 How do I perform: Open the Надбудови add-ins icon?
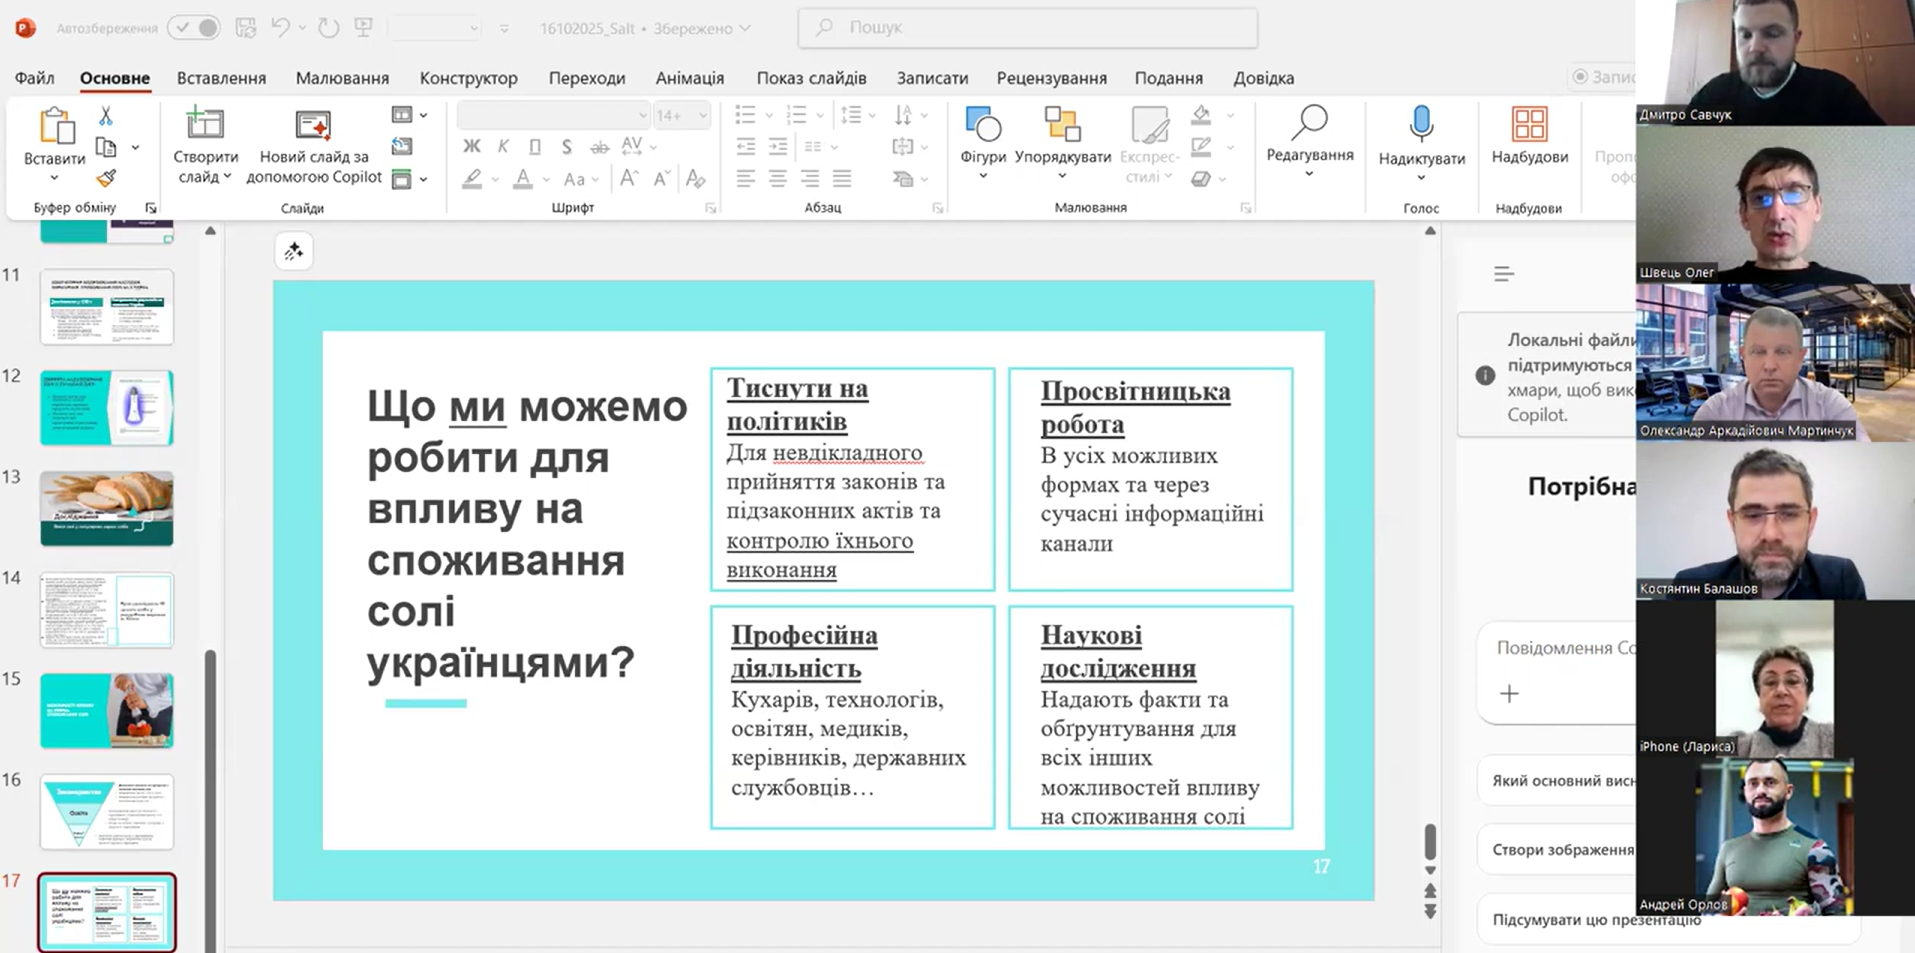(x=1529, y=125)
